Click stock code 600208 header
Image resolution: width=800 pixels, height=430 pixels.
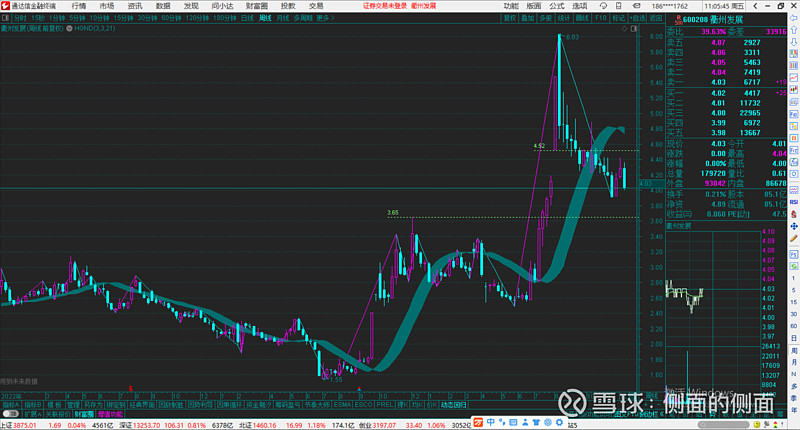695,19
